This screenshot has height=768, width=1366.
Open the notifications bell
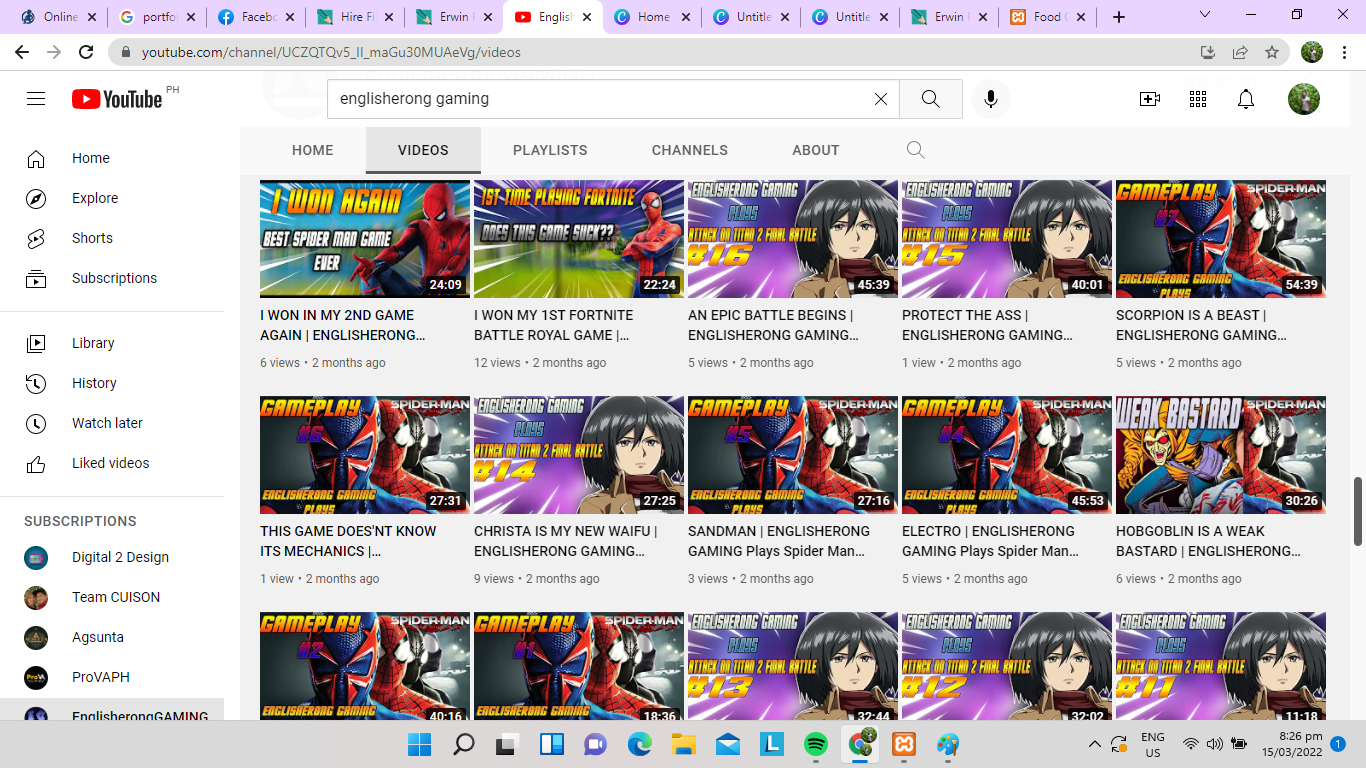click(1246, 99)
